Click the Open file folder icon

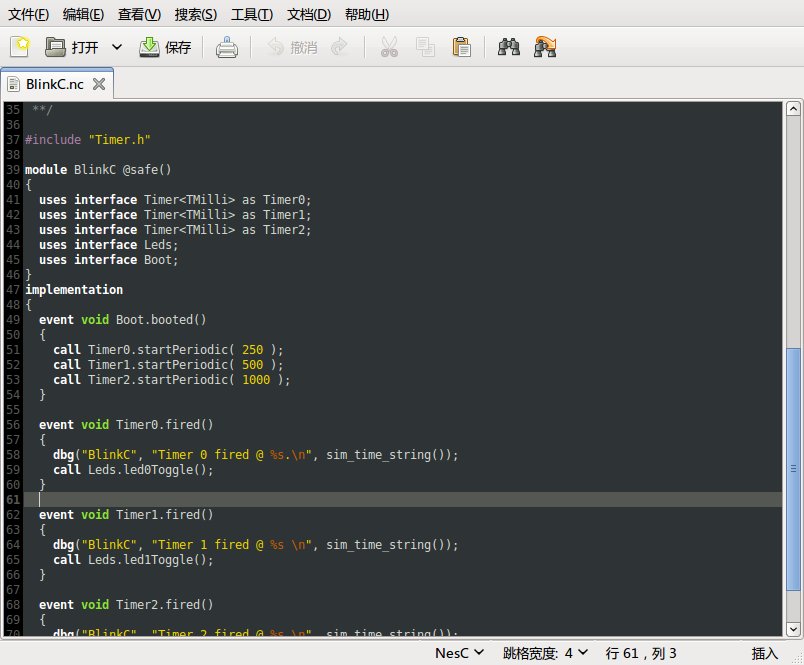coord(56,47)
